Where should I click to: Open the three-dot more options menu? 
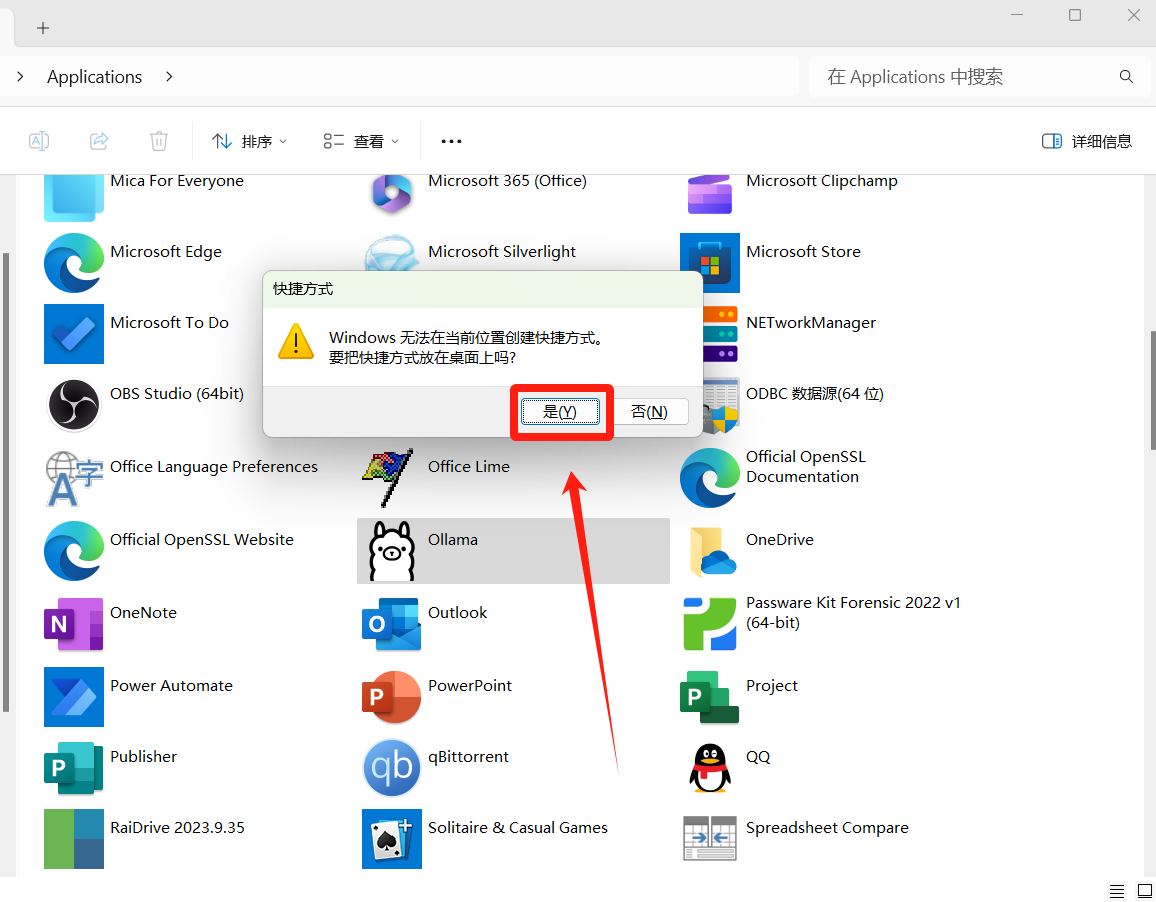pyautogui.click(x=451, y=142)
